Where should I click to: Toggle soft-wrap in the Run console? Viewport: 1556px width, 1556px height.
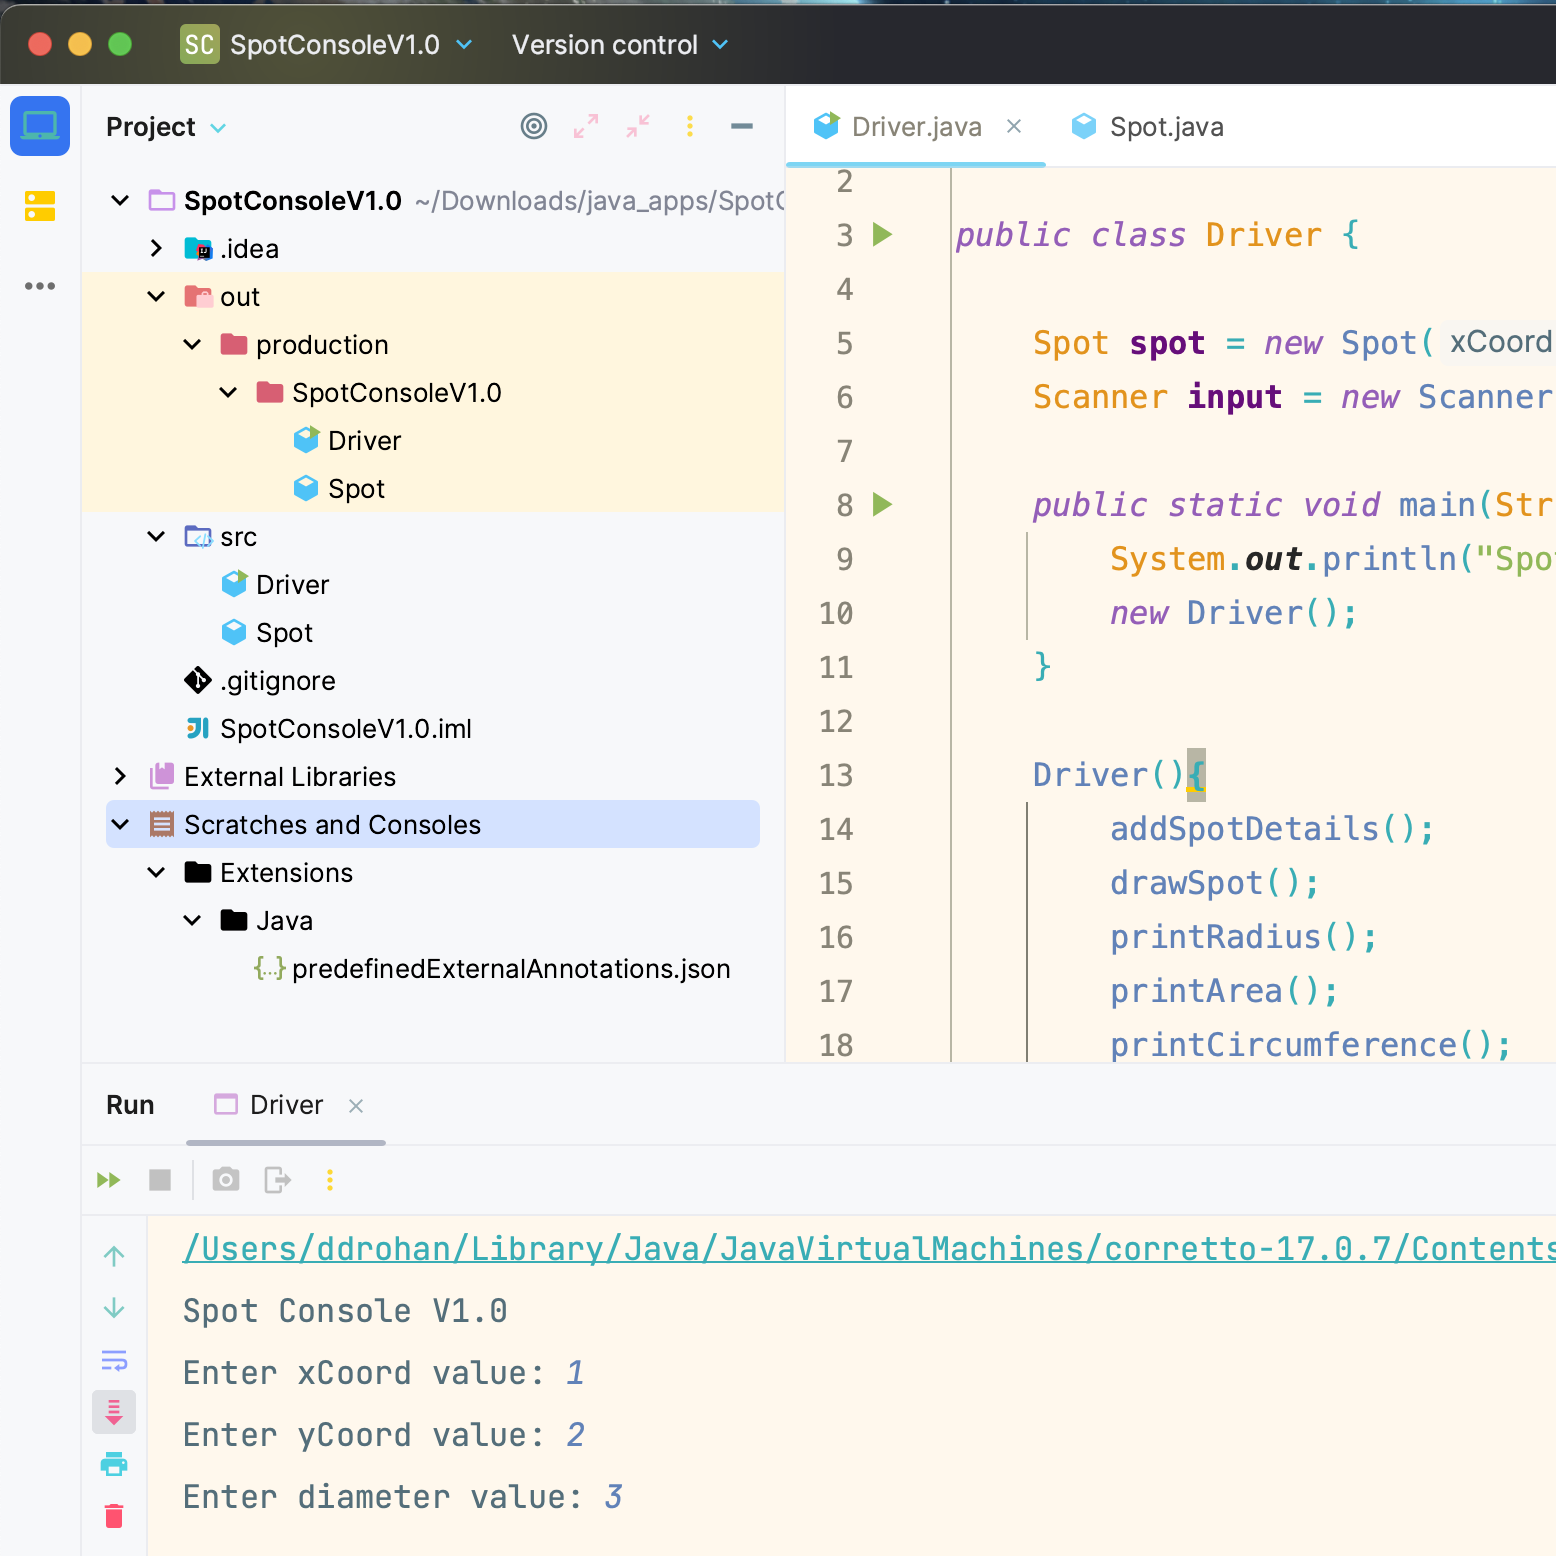pyautogui.click(x=114, y=1360)
